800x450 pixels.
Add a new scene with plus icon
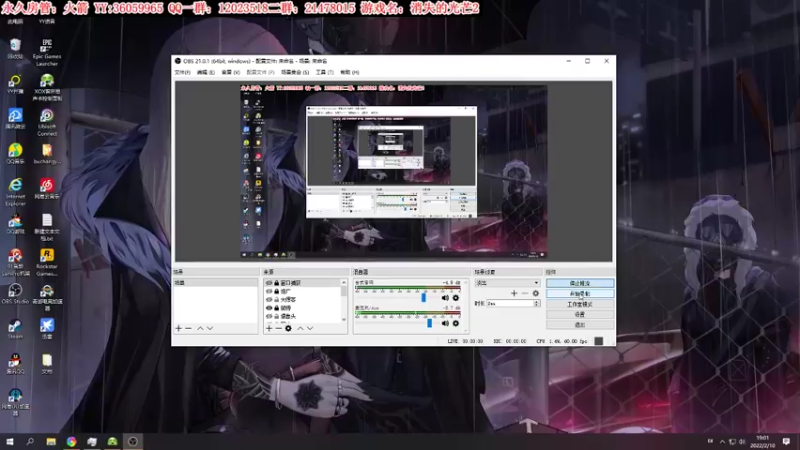pyautogui.click(x=179, y=328)
